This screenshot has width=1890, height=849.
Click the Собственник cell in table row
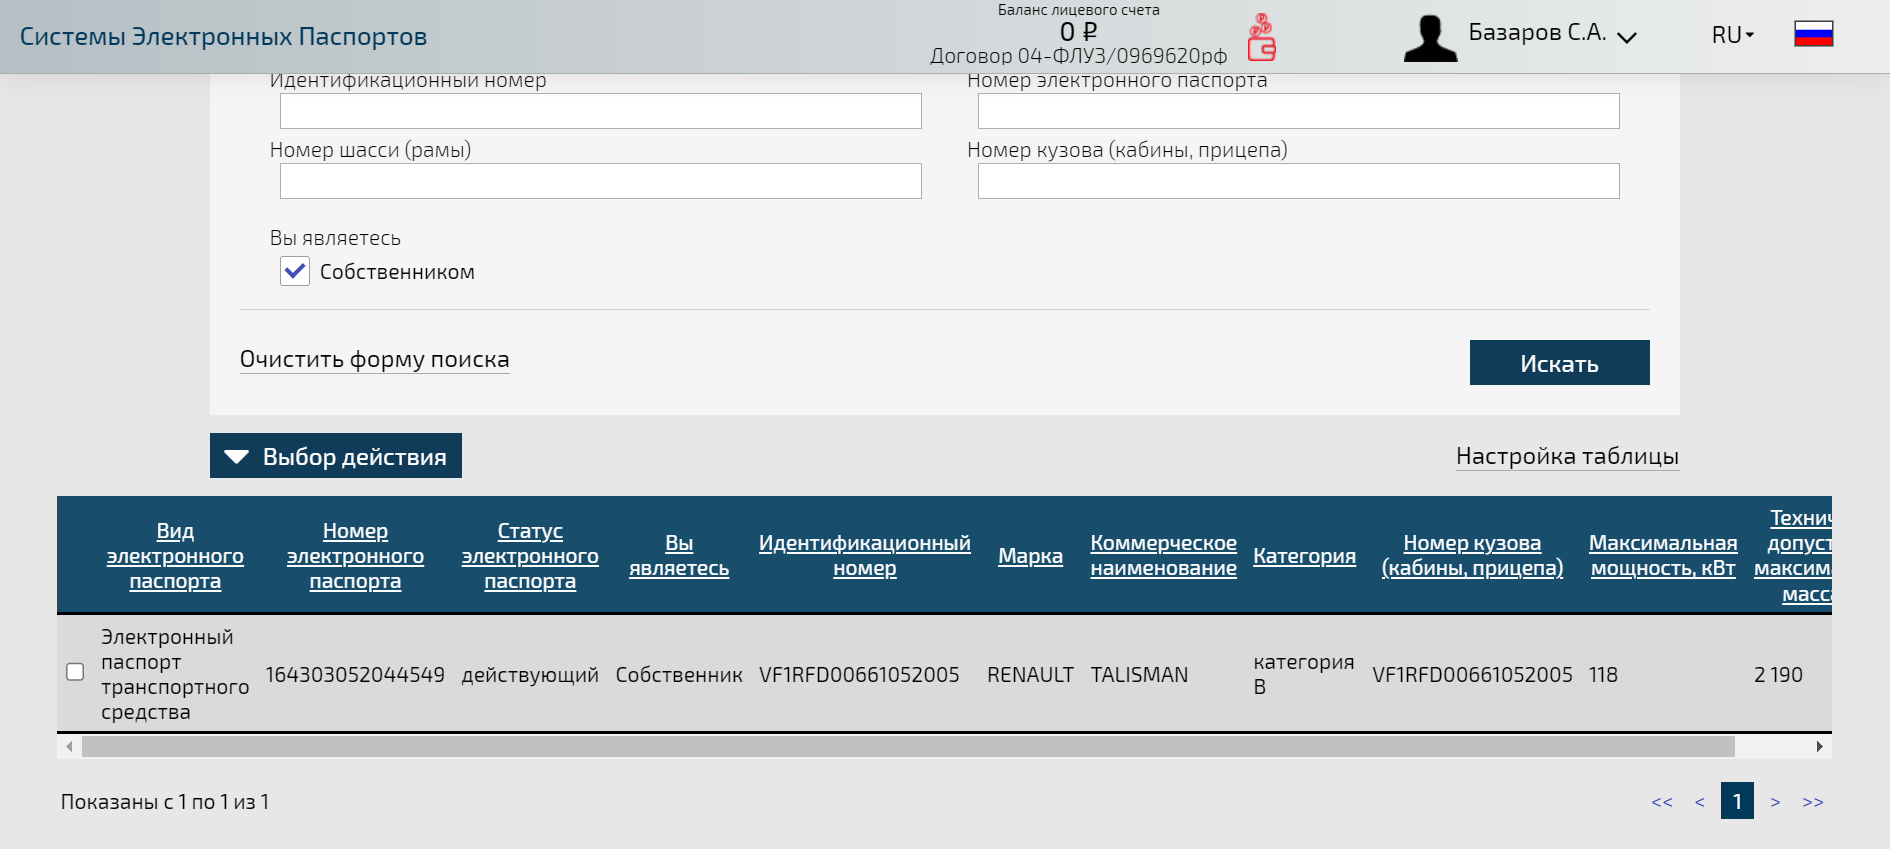(679, 675)
